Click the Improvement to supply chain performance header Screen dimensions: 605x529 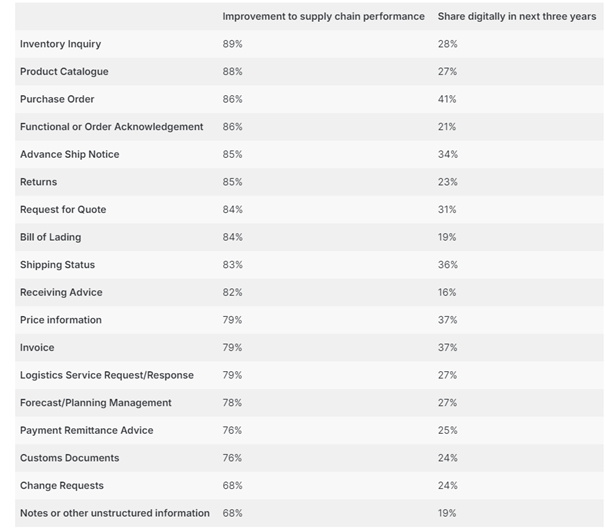click(322, 17)
